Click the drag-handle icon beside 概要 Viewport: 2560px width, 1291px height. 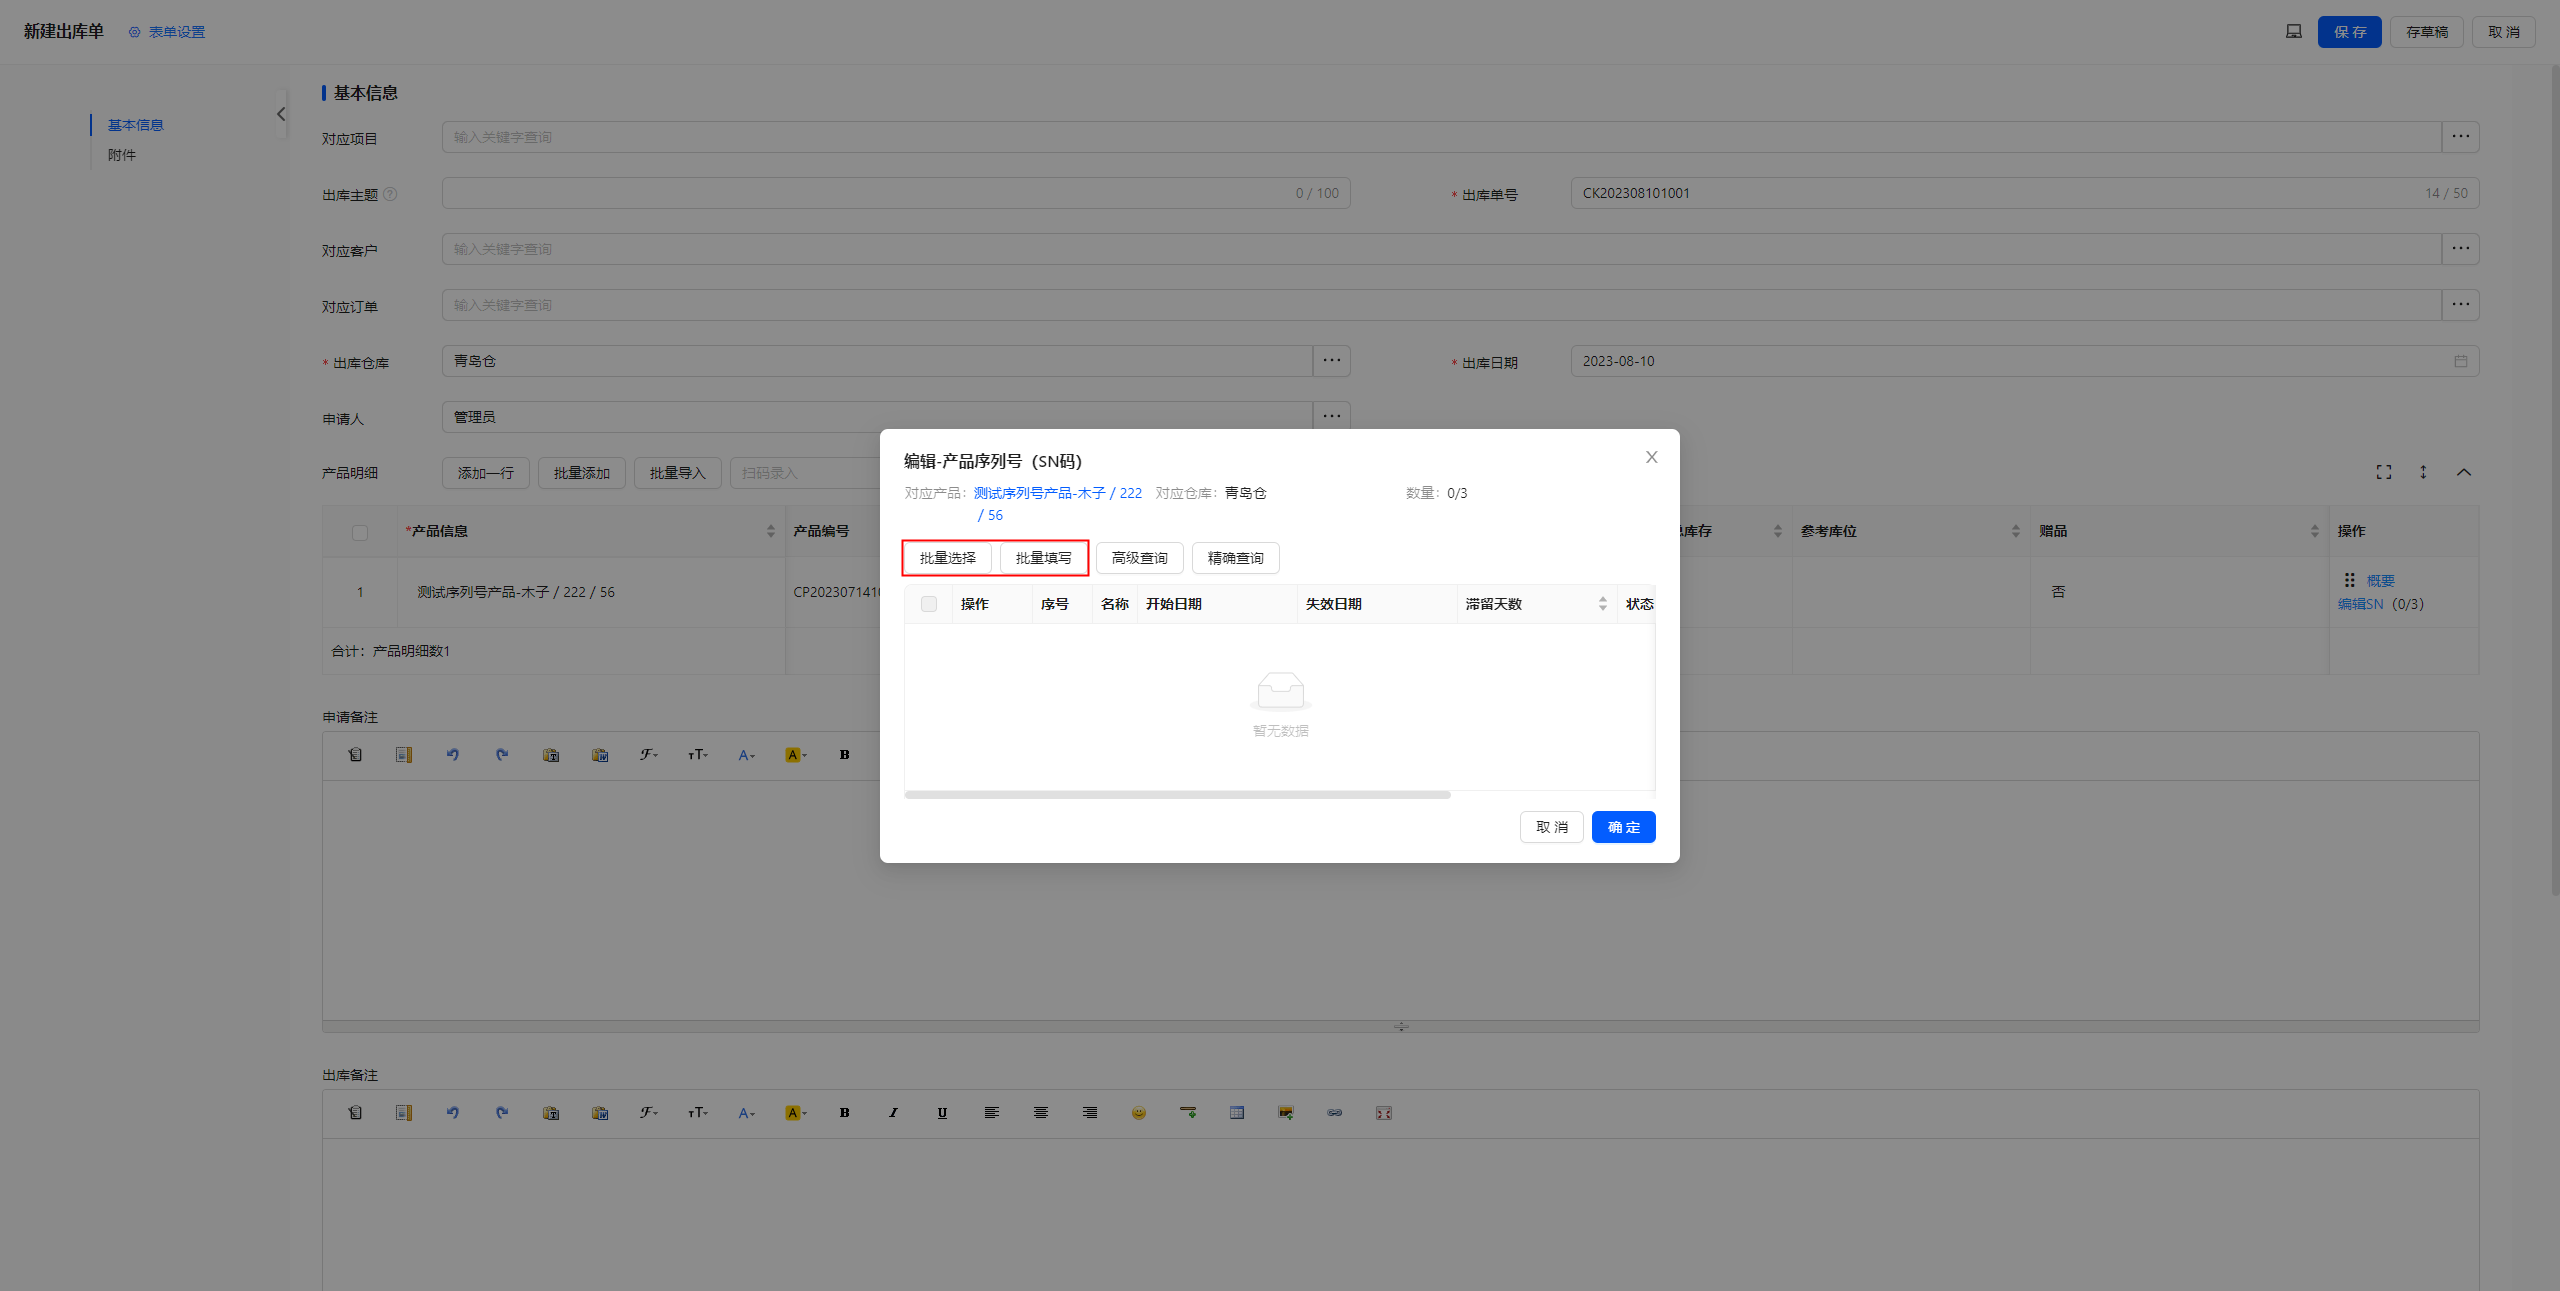coord(2349,580)
